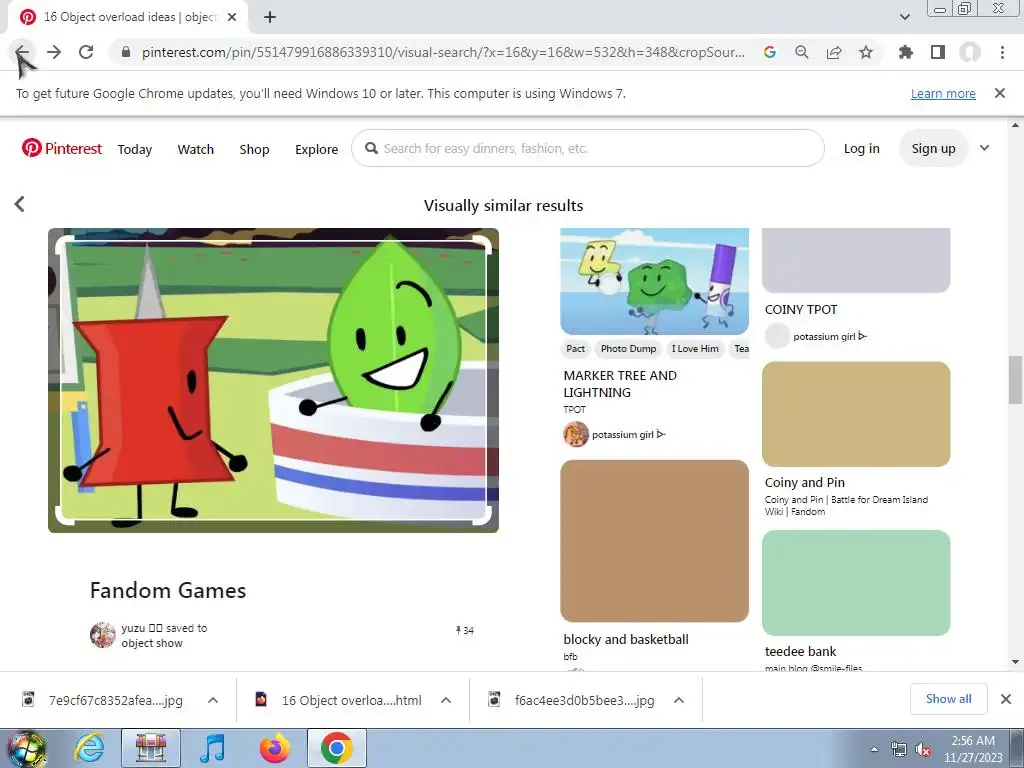Go back with the browser back arrow

point(22,52)
